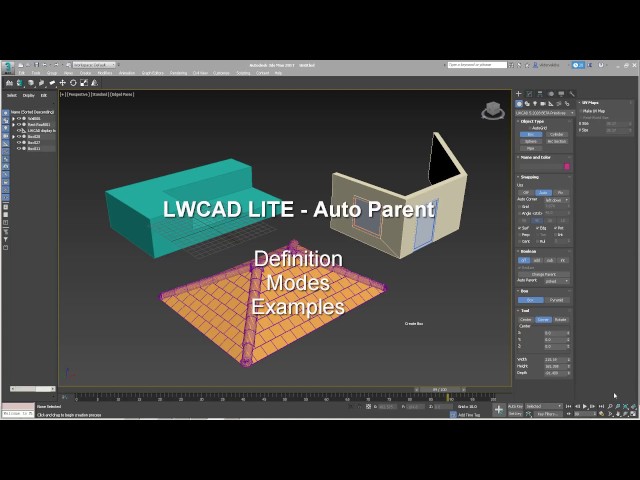Click the first icon in the main toolbar
Viewport: 640px width, 480px height.
pos(9,83)
